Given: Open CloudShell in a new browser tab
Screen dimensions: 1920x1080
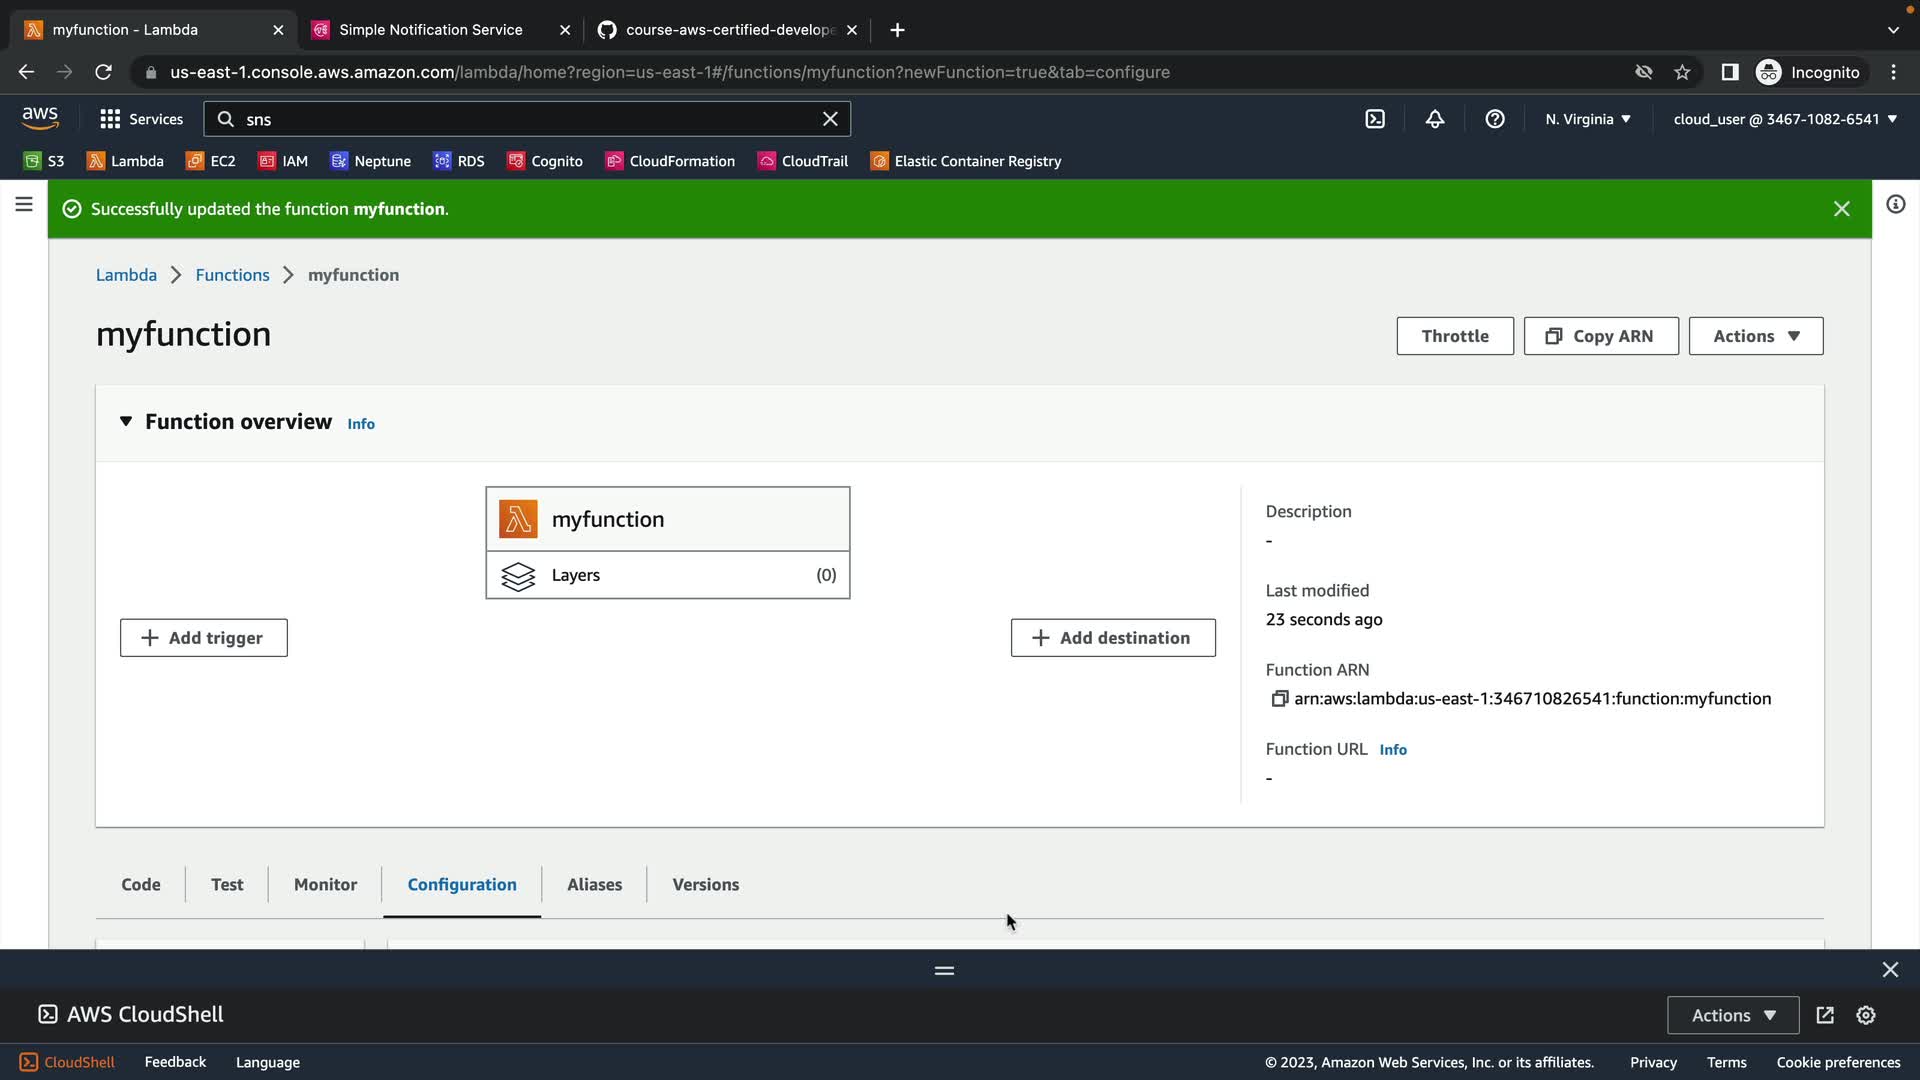Looking at the screenshot, I should 1825,1015.
